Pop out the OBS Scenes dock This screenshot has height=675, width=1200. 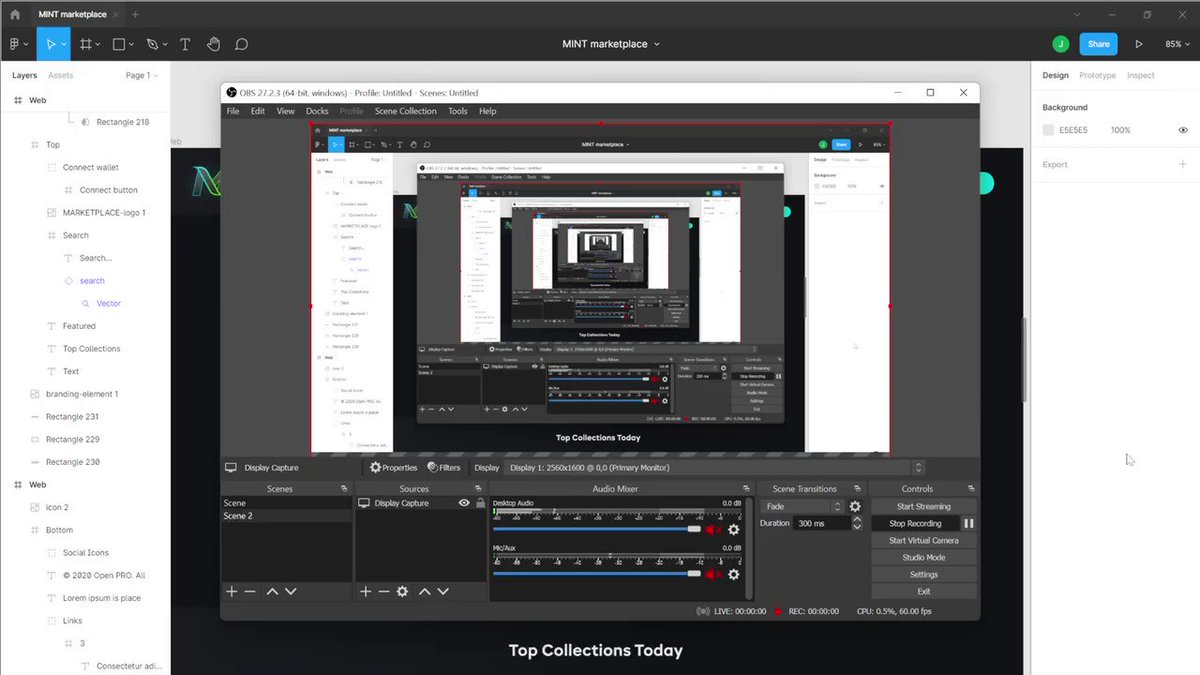tap(344, 488)
